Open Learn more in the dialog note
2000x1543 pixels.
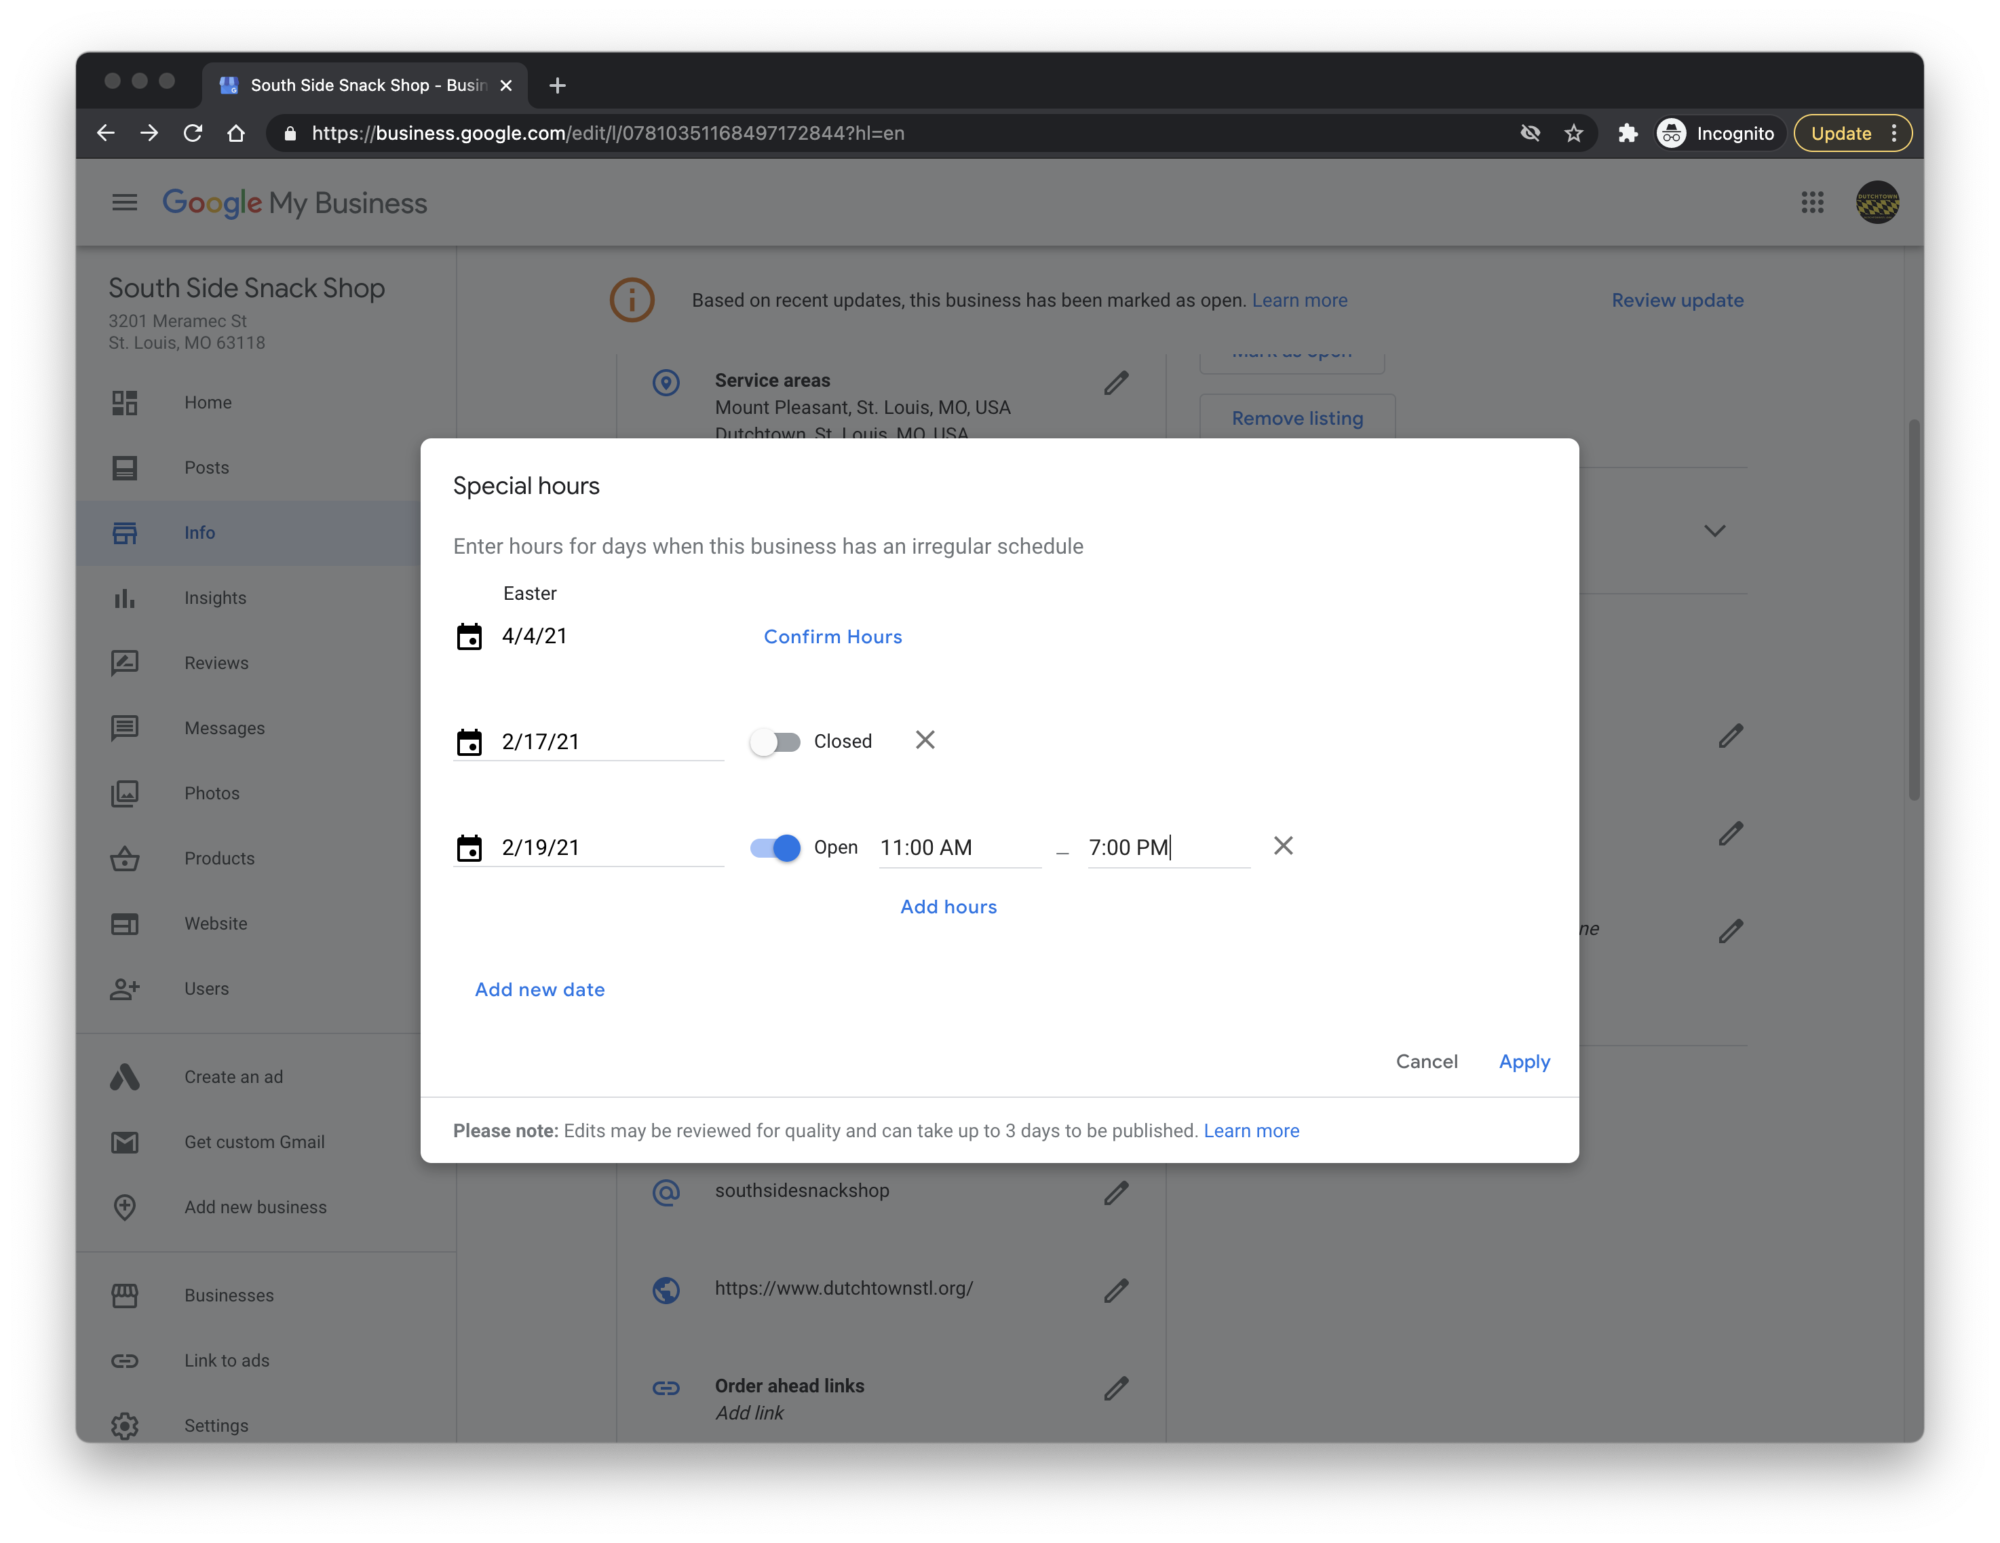click(x=1251, y=1131)
